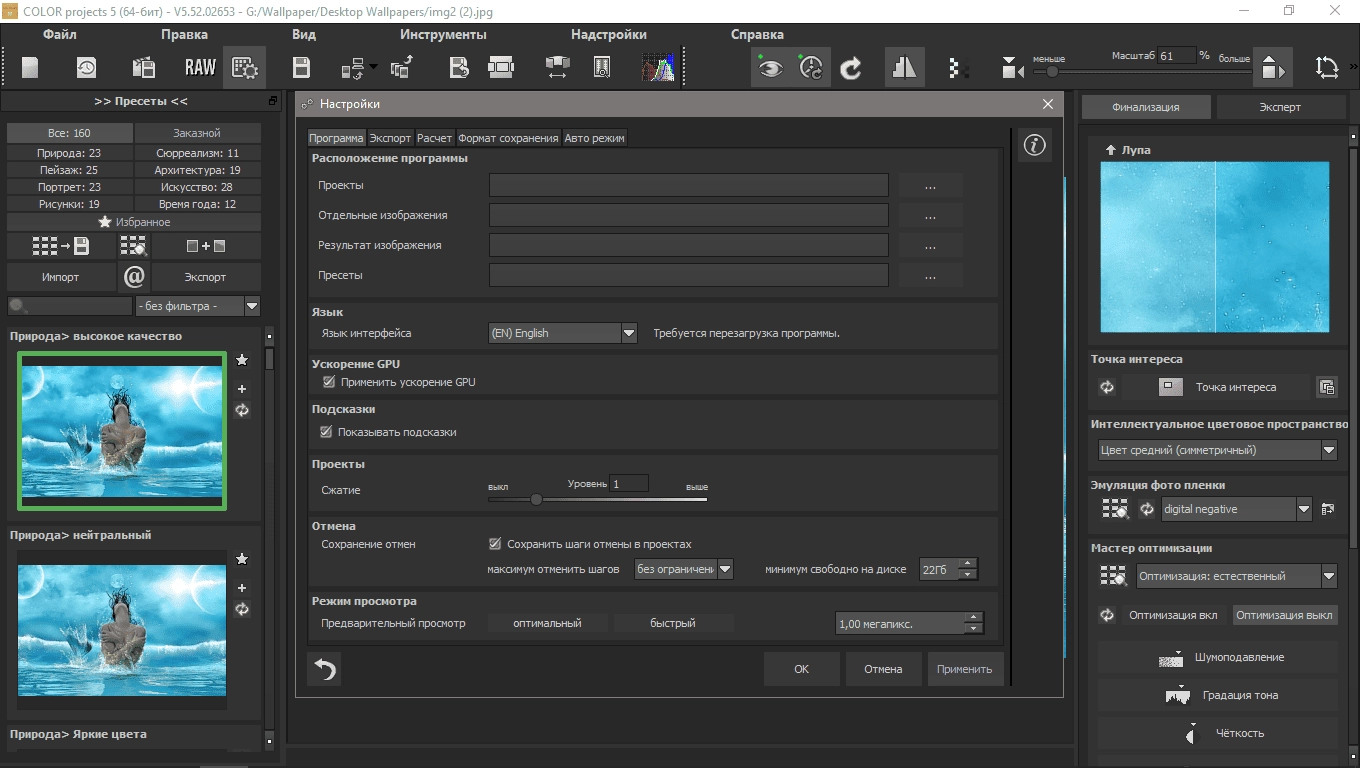
Task: Open the 'без ограничения' max undo steps dropdown
Action: point(684,569)
